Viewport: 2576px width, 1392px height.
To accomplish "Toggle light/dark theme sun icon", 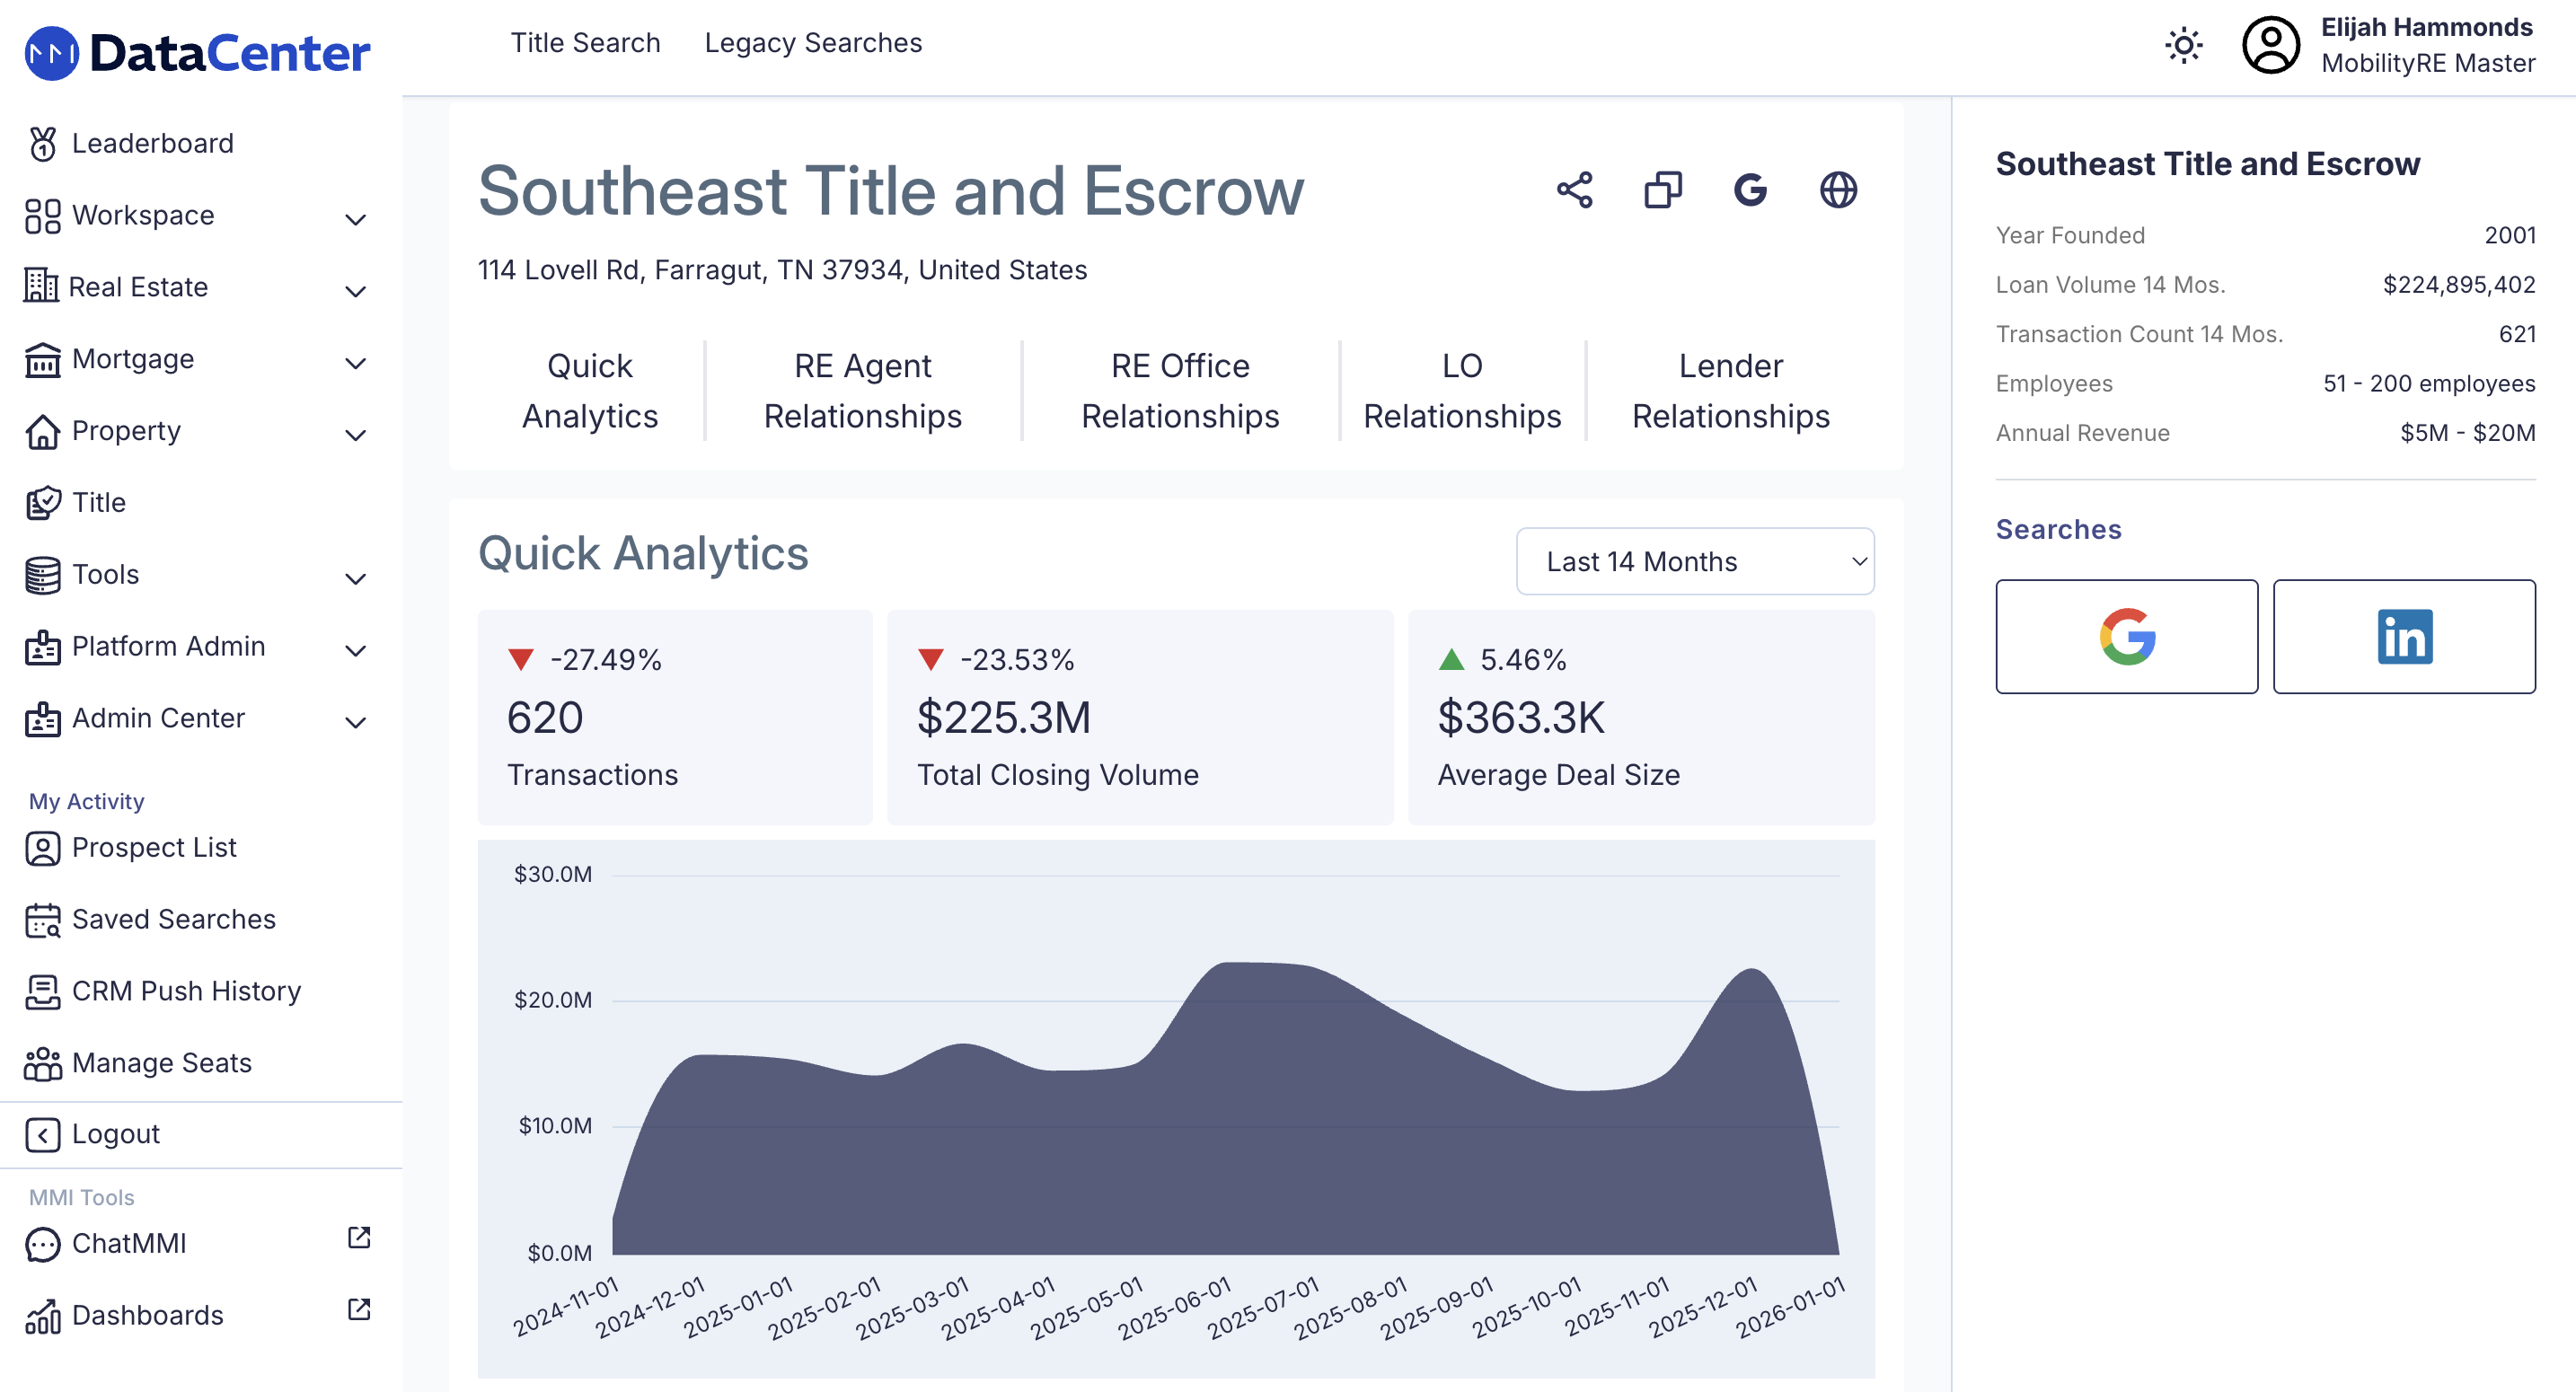I will [2184, 45].
